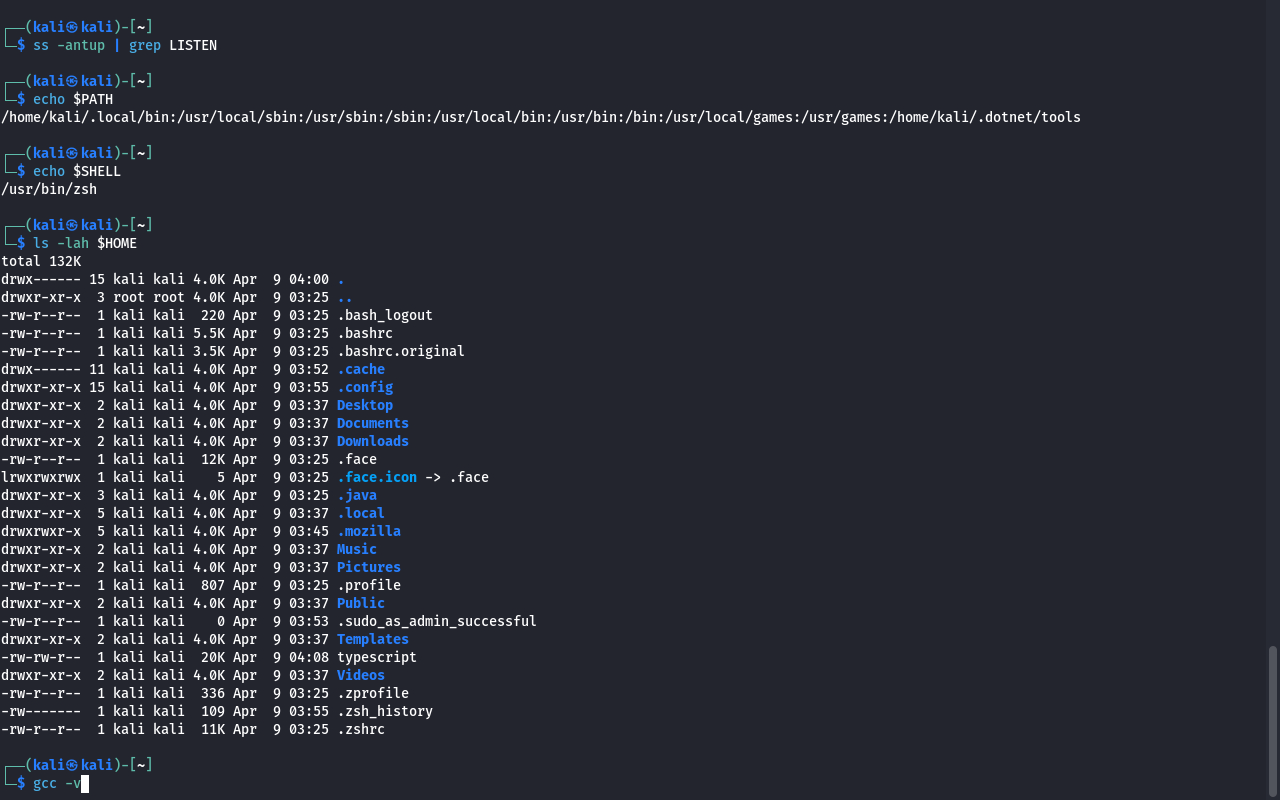
Task: Click the PATH output line
Action: pos(540,117)
